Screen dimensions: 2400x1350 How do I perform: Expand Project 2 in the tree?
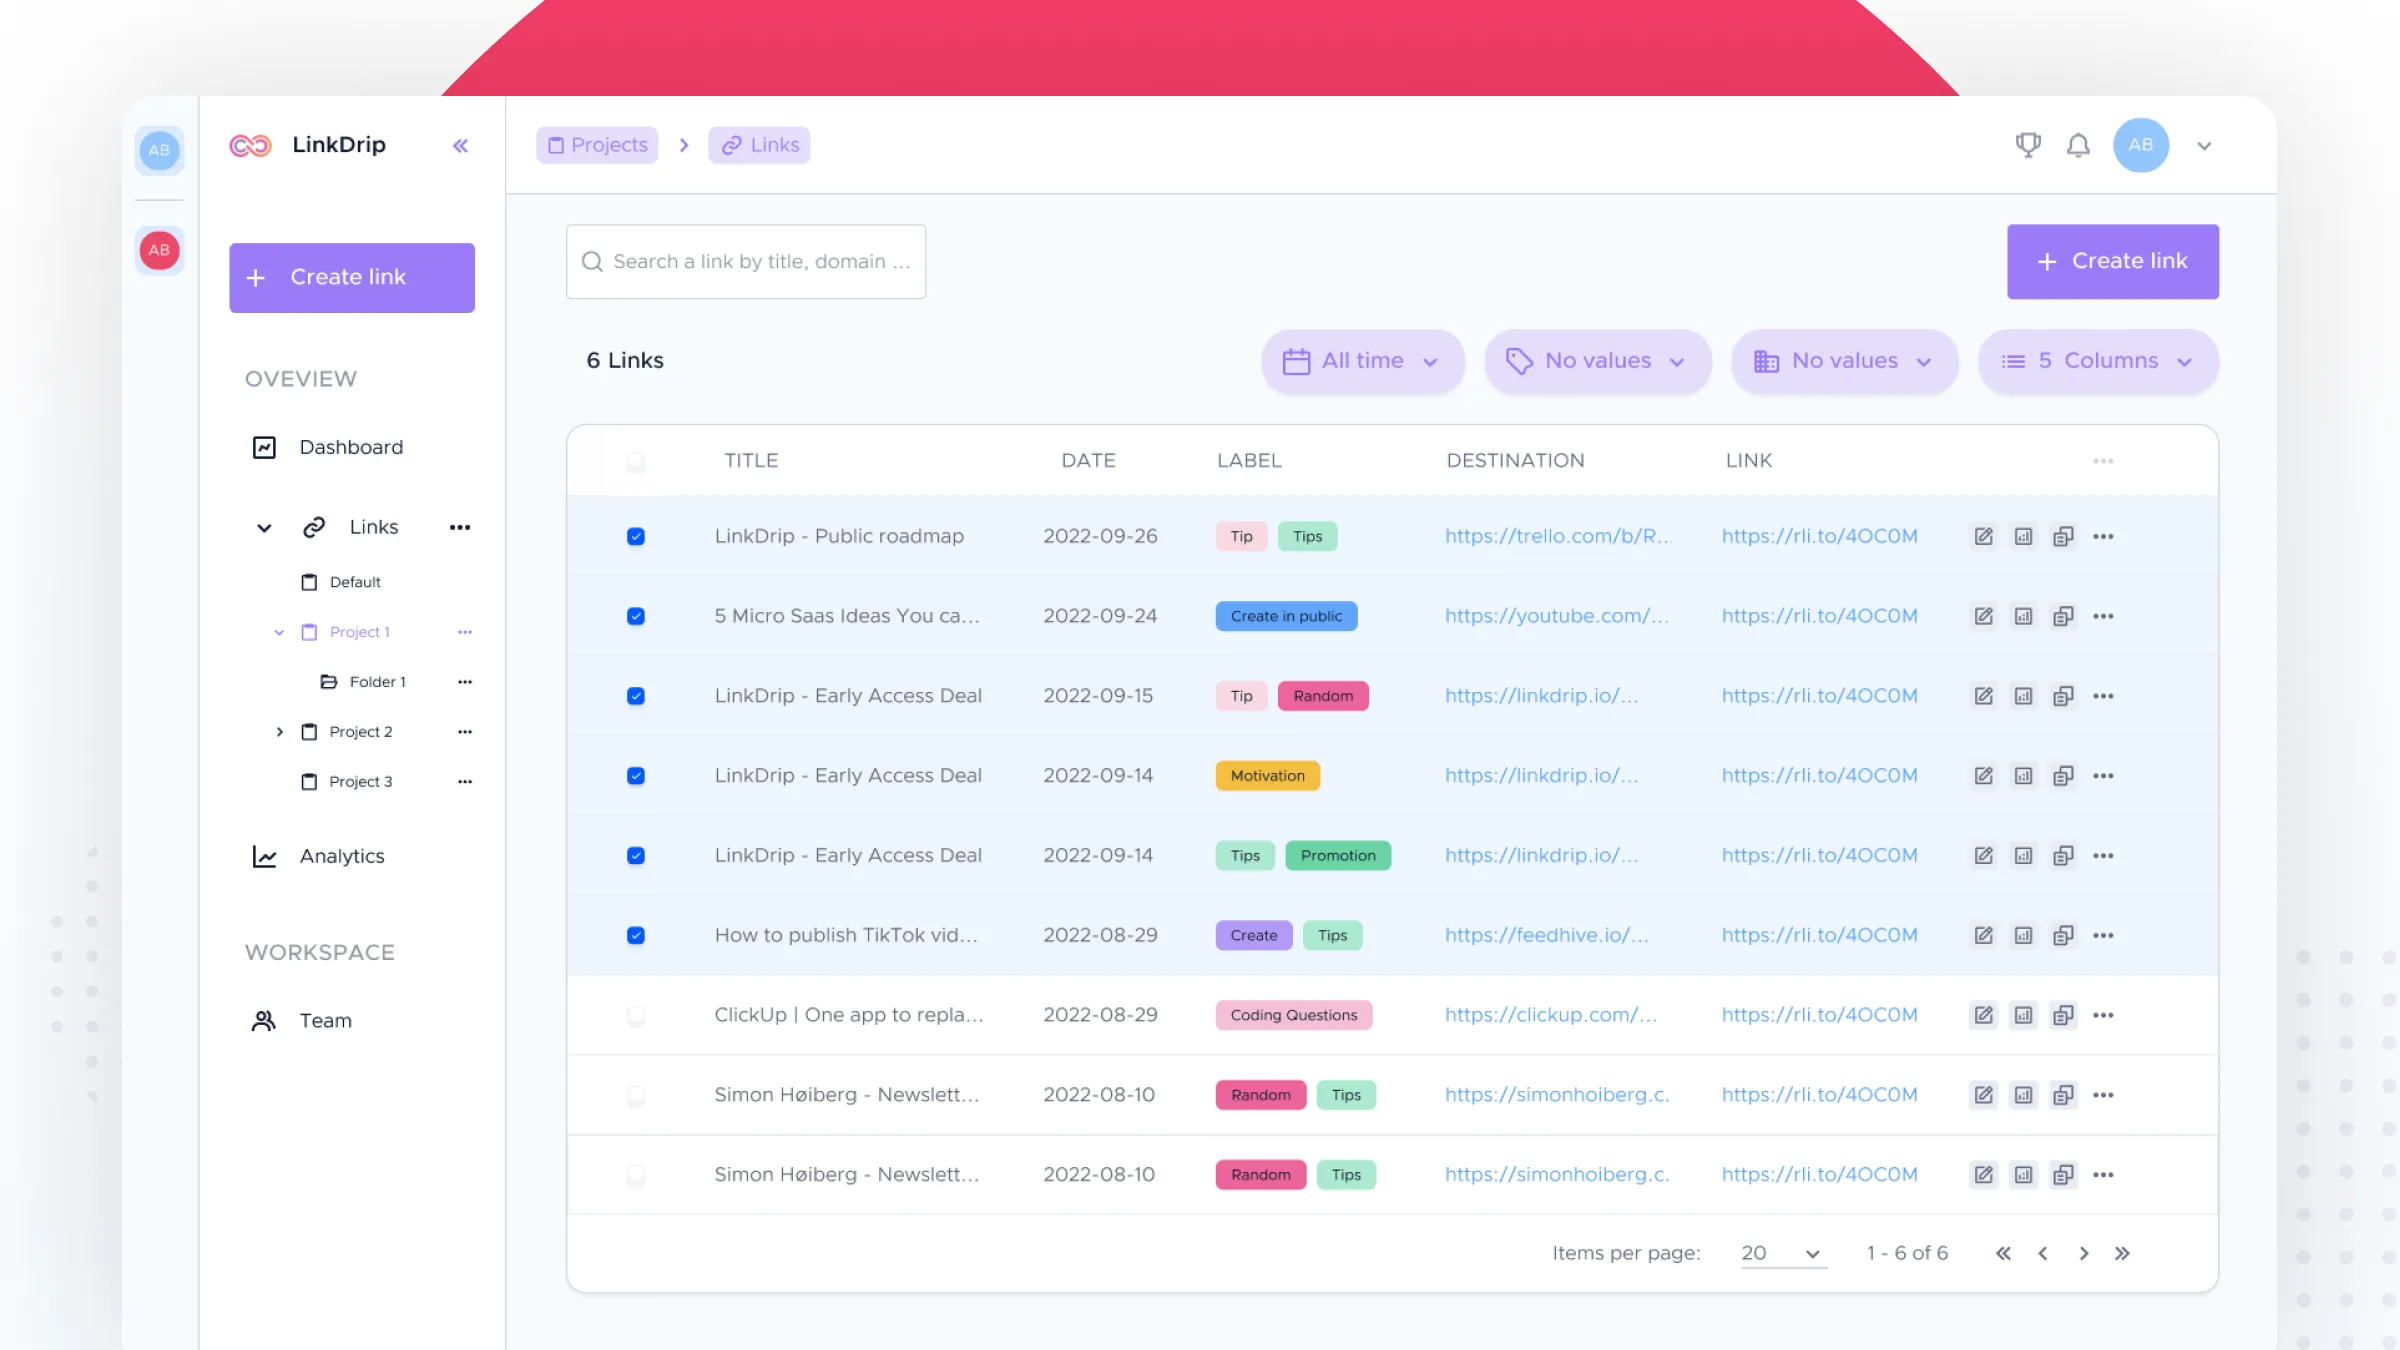click(279, 732)
